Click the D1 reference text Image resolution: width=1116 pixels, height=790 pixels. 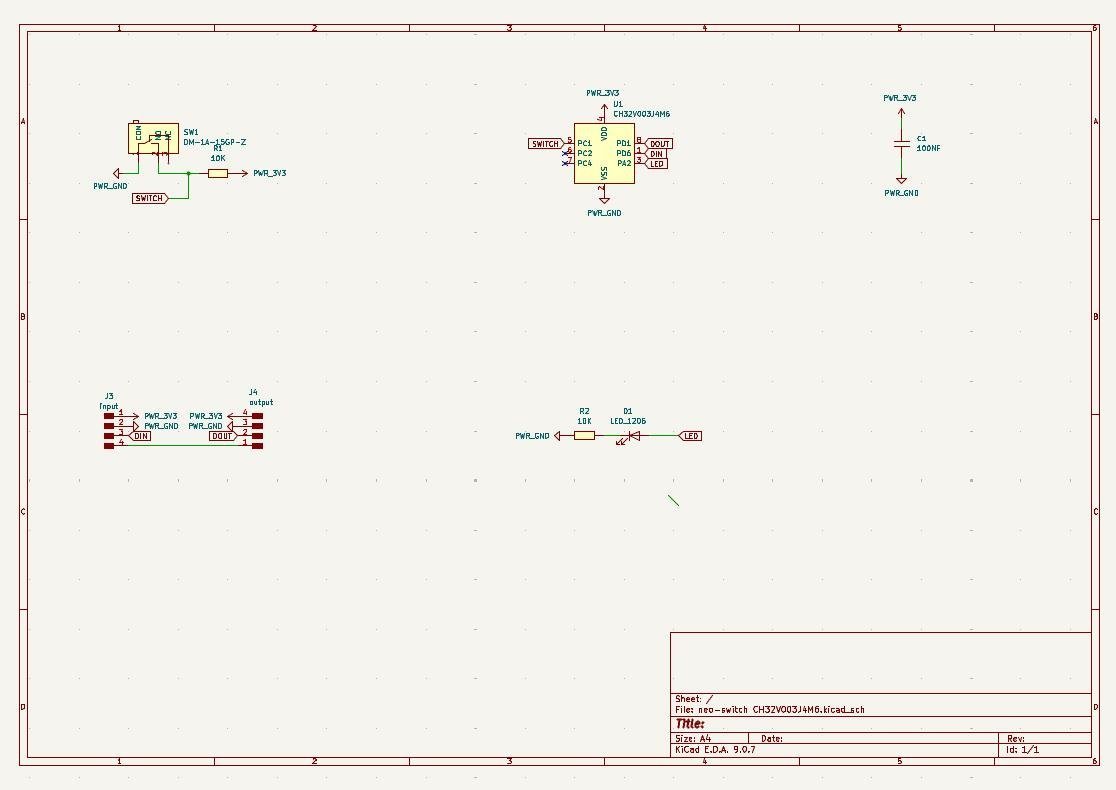click(x=628, y=411)
